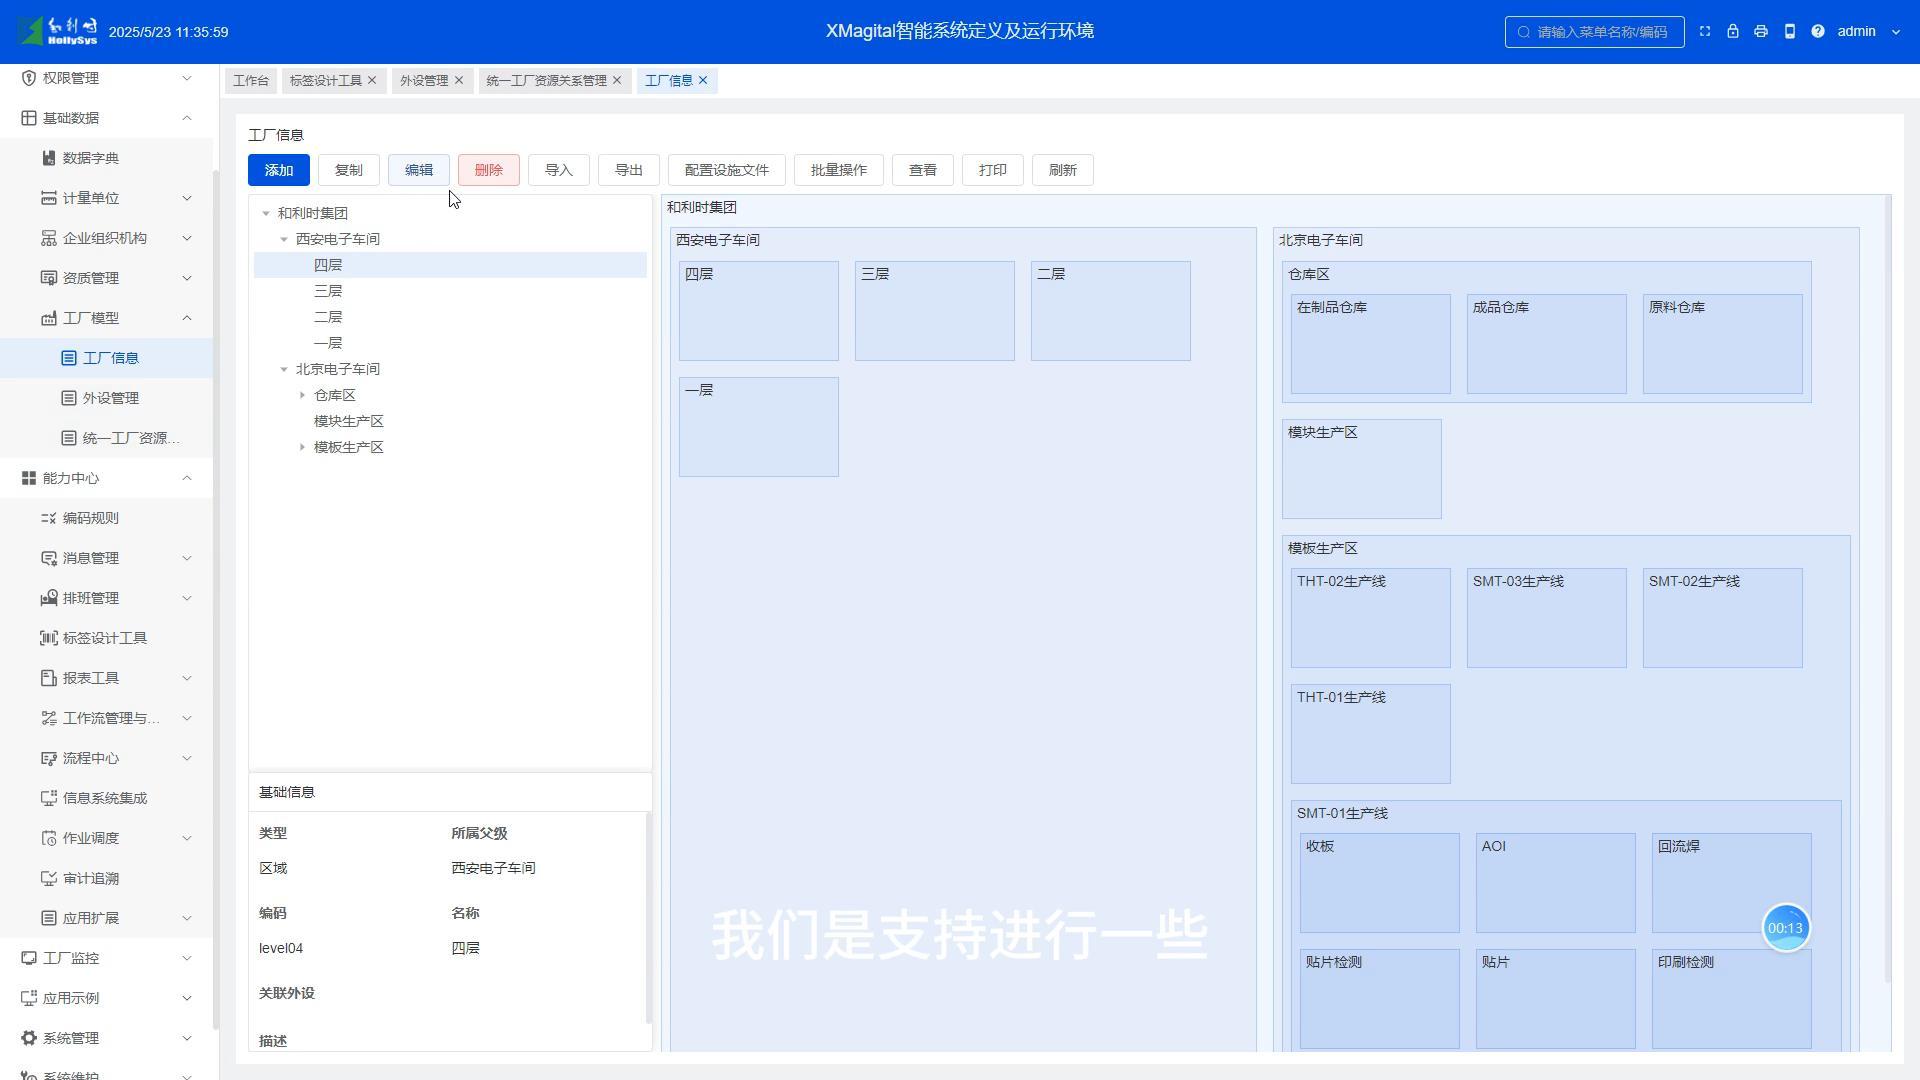Expand the 模板生产区 tree node

pos(302,447)
